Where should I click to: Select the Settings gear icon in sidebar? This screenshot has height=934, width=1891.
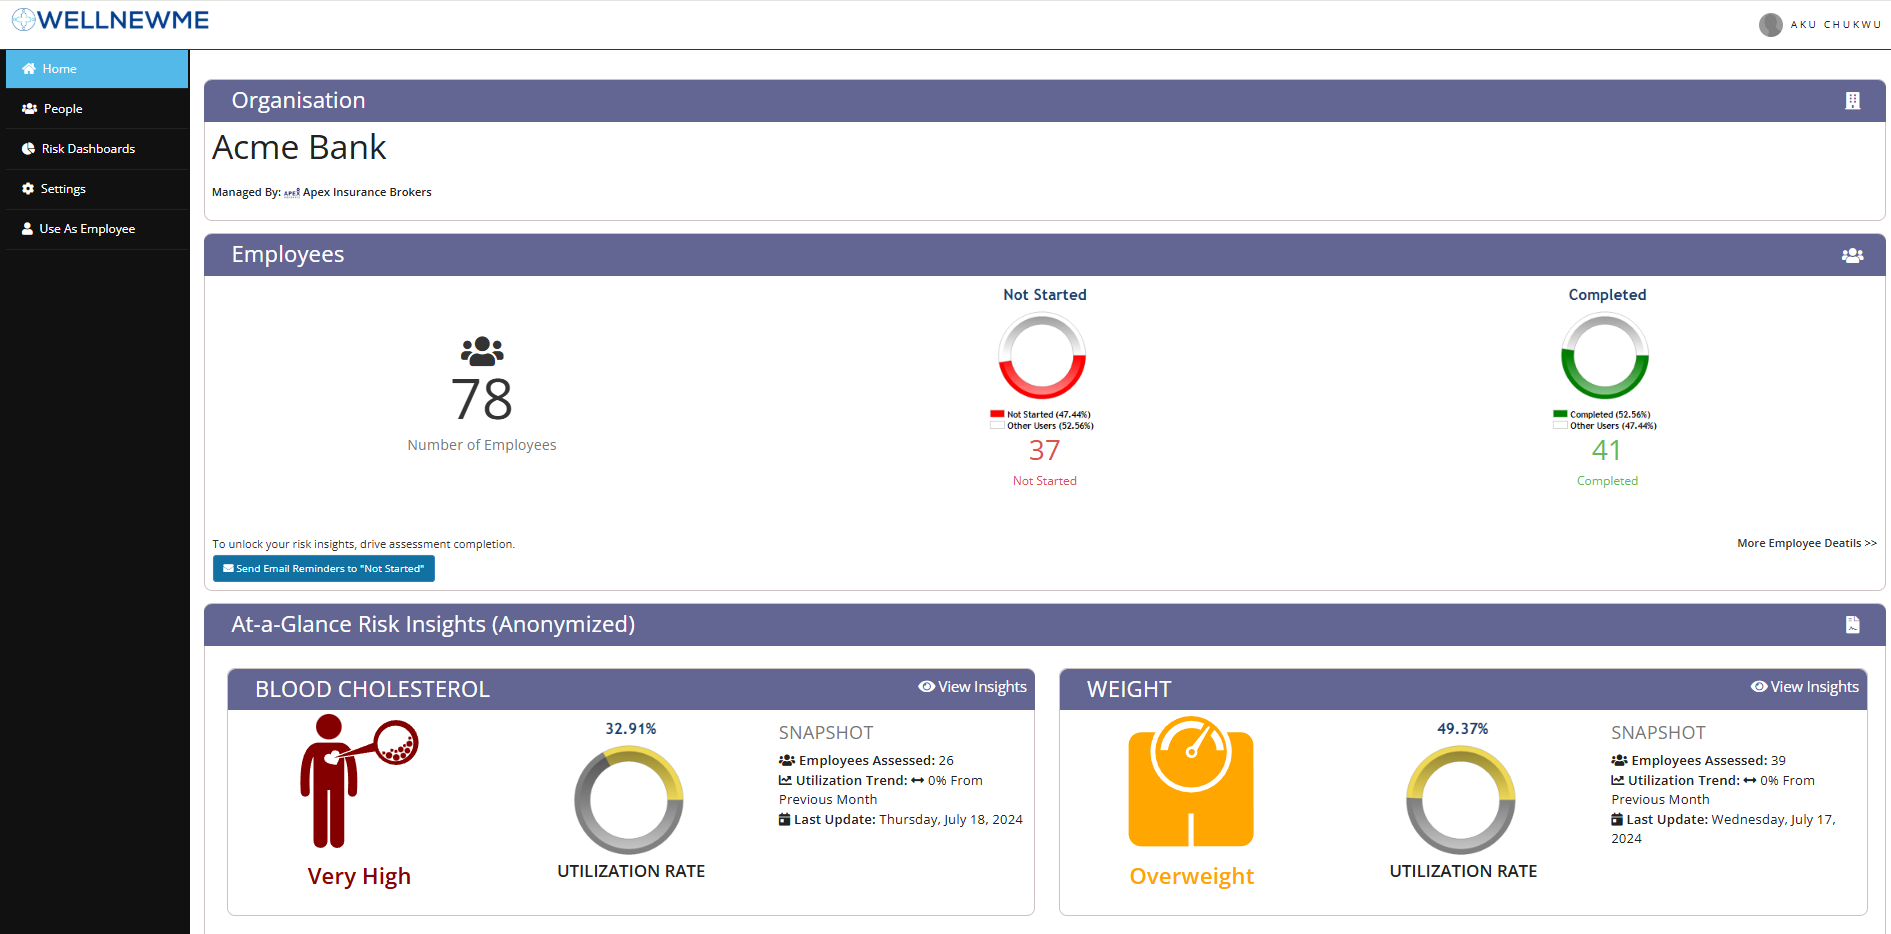coord(28,188)
